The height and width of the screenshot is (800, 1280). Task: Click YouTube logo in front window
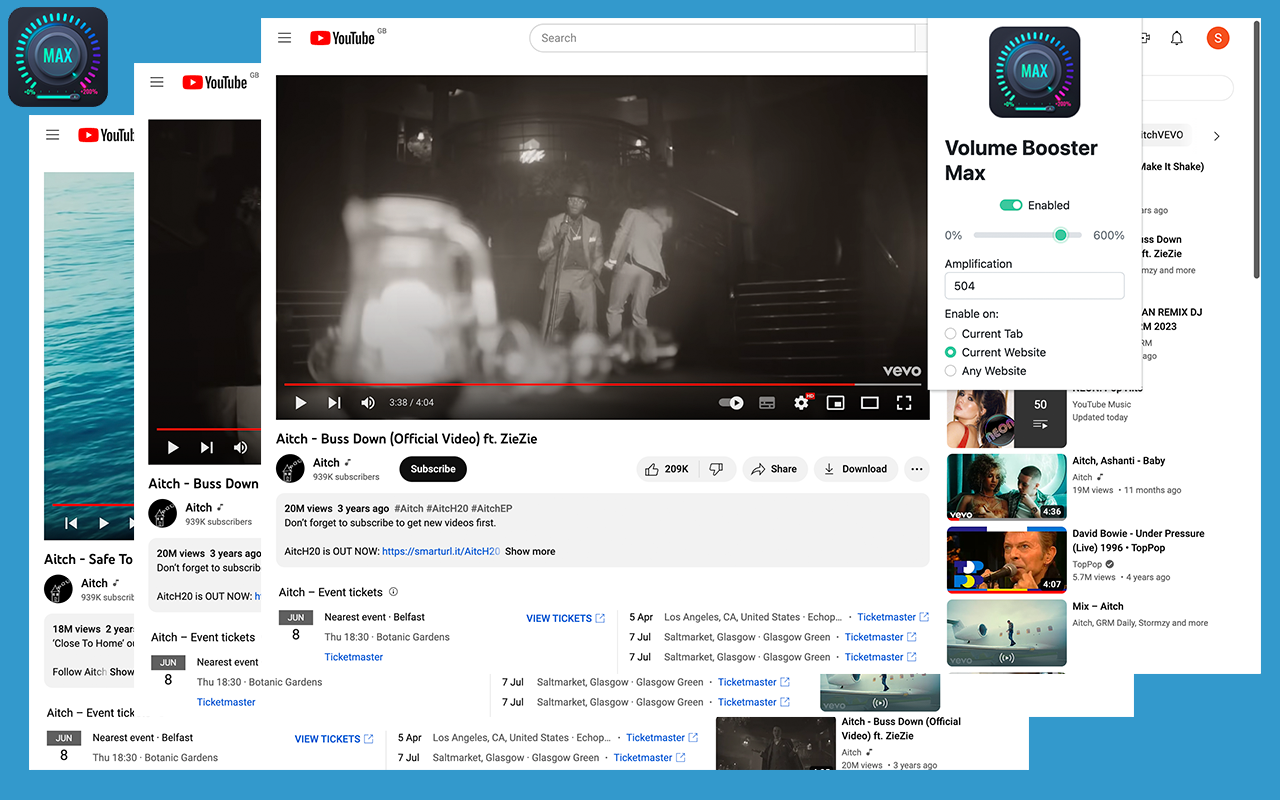(342, 38)
